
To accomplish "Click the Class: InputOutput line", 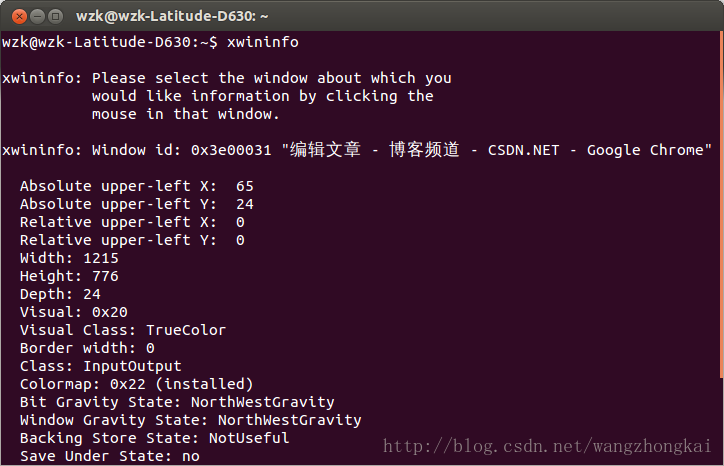I will click(x=101, y=366).
